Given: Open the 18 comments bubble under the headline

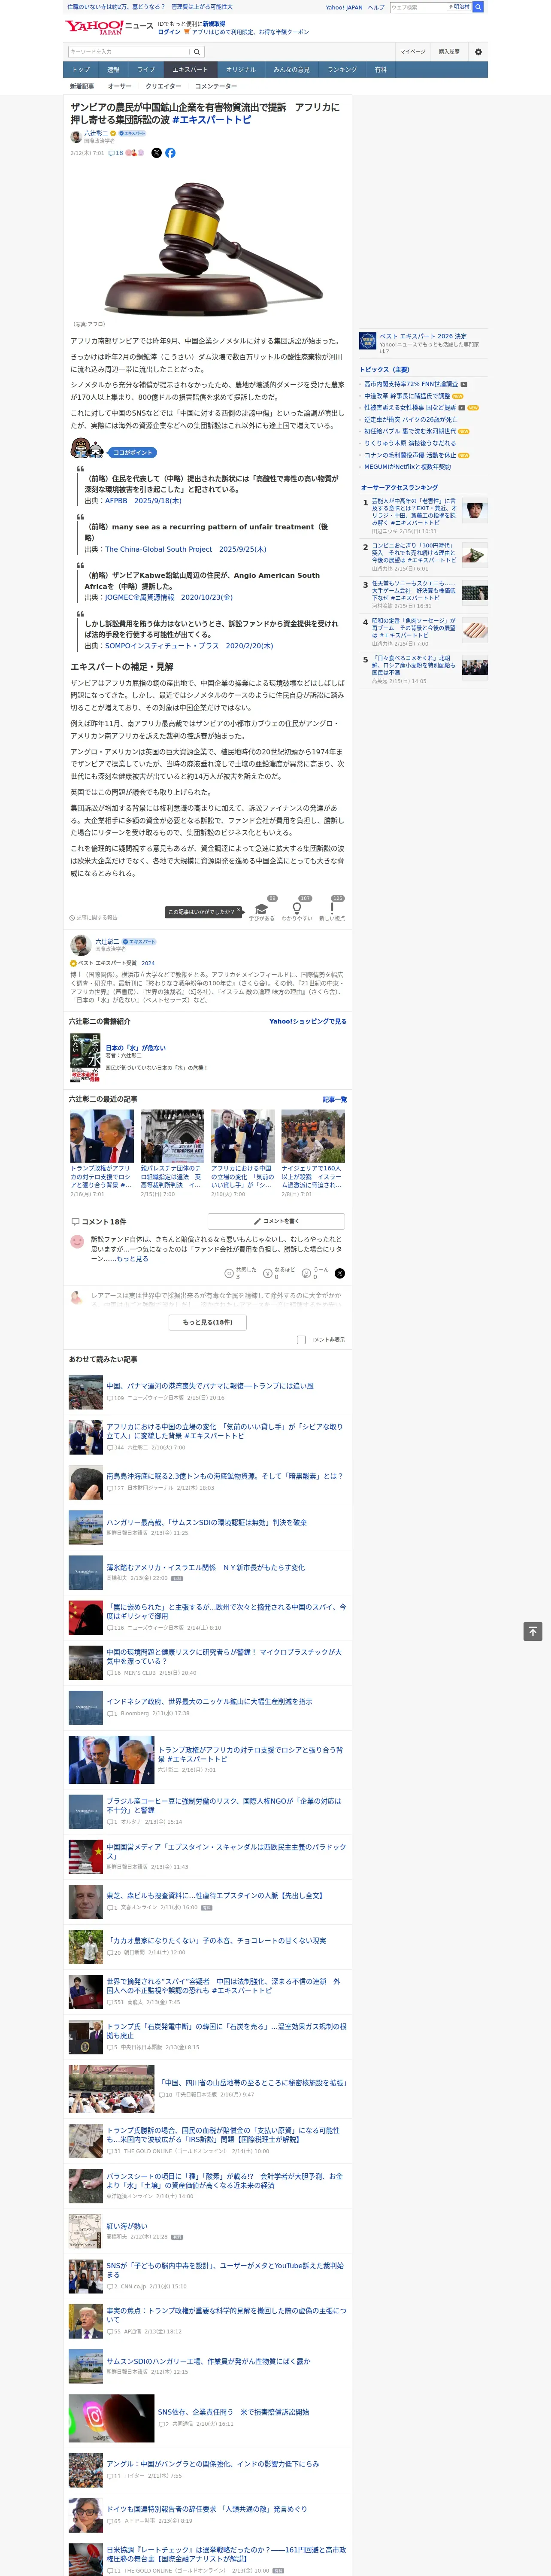Looking at the screenshot, I should tap(116, 153).
